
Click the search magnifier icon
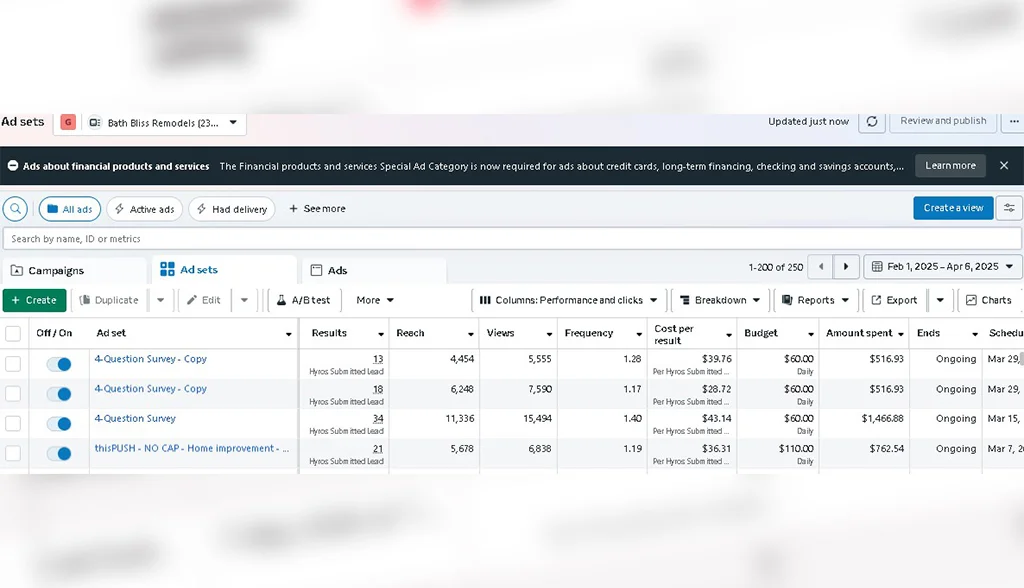click(x=15, y=209)
